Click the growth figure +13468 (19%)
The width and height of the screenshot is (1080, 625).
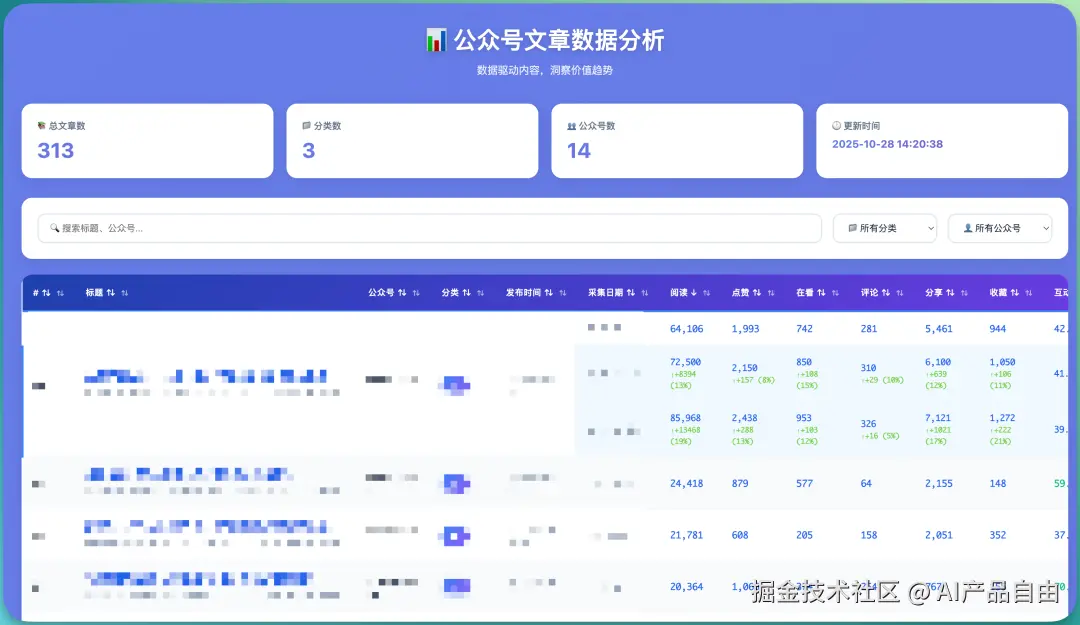coord(685,436)
